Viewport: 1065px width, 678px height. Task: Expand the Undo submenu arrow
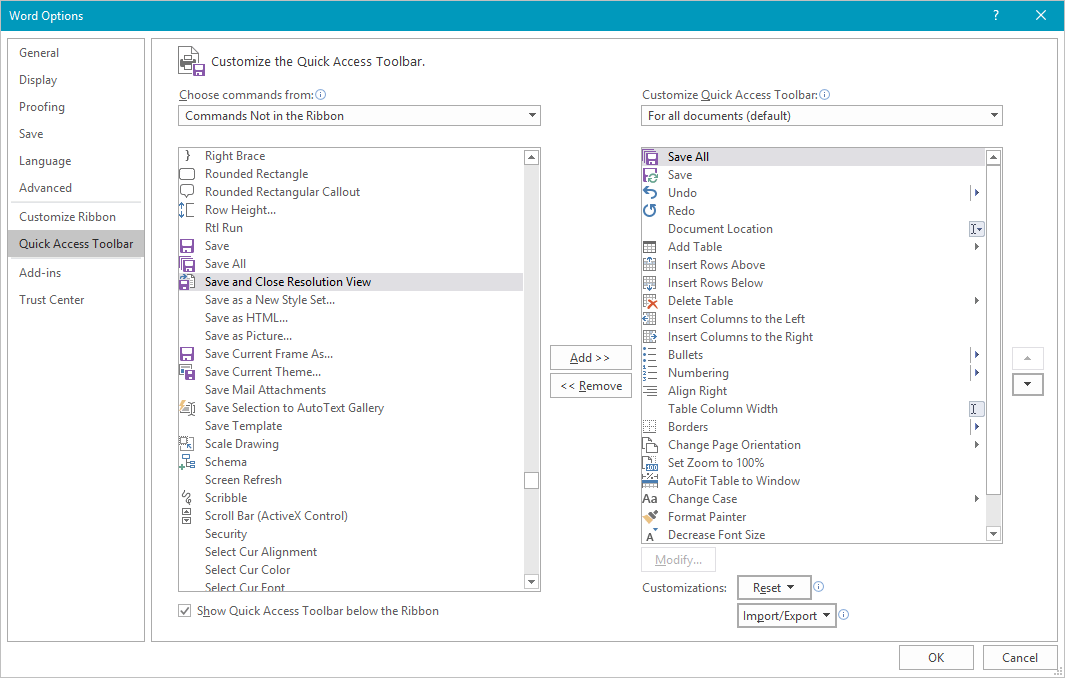click(977, 193)
